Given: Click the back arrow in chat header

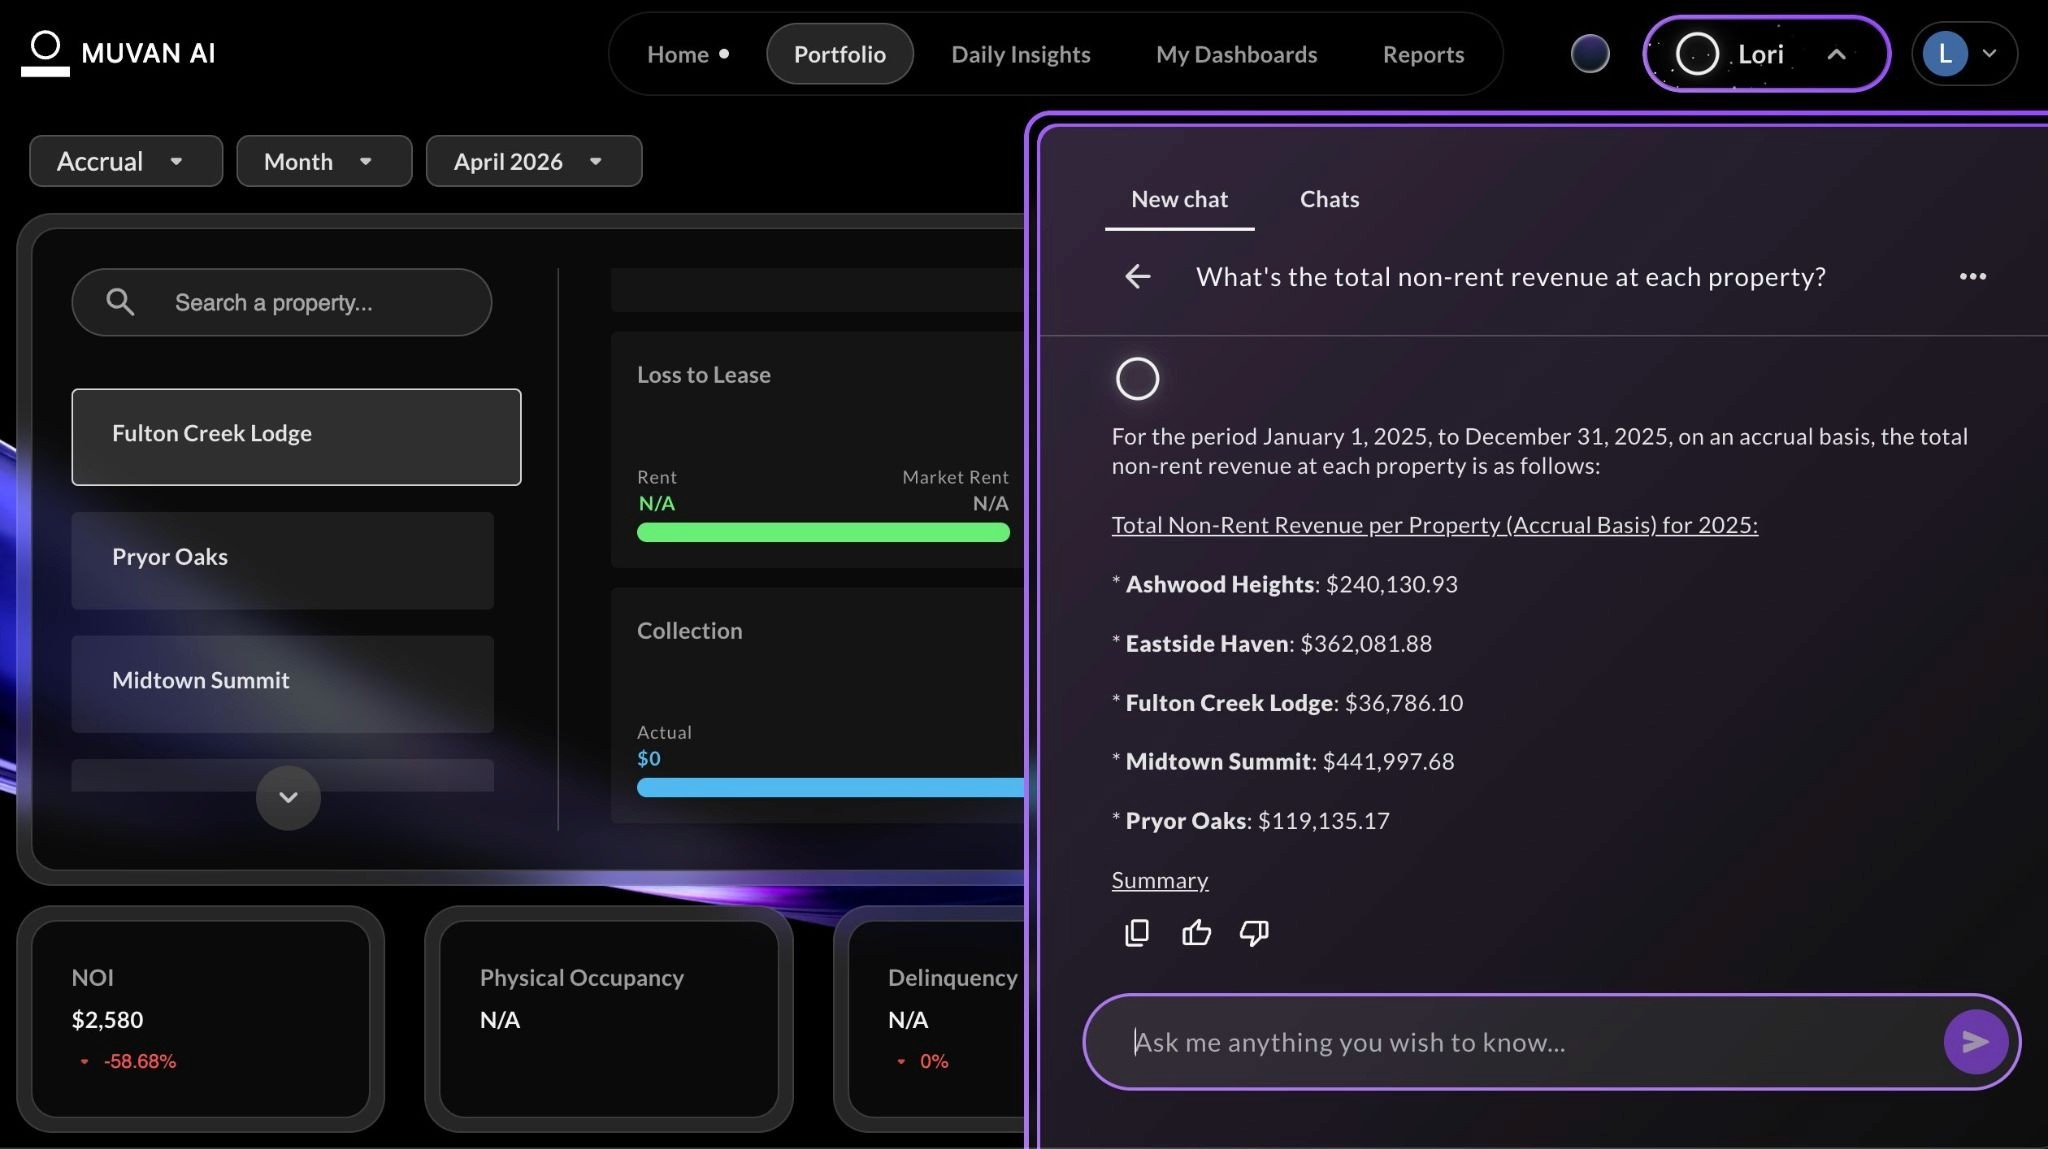Looking at the screenshot, I should [x=1137, y=277].
